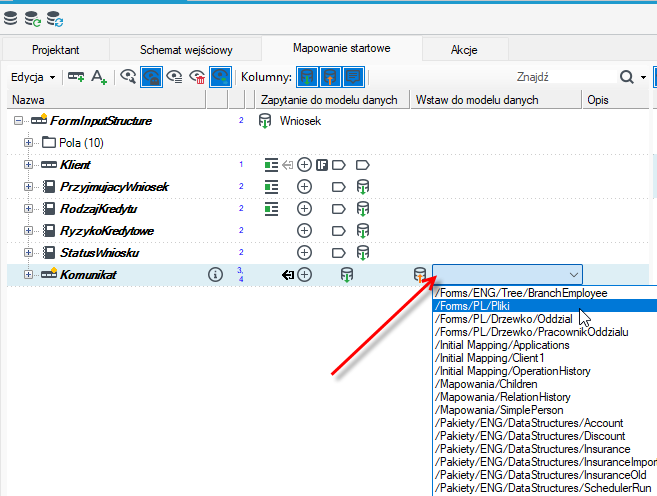
Task: Open the Edycja dropdown menu
Action: (x=33, y=77)
